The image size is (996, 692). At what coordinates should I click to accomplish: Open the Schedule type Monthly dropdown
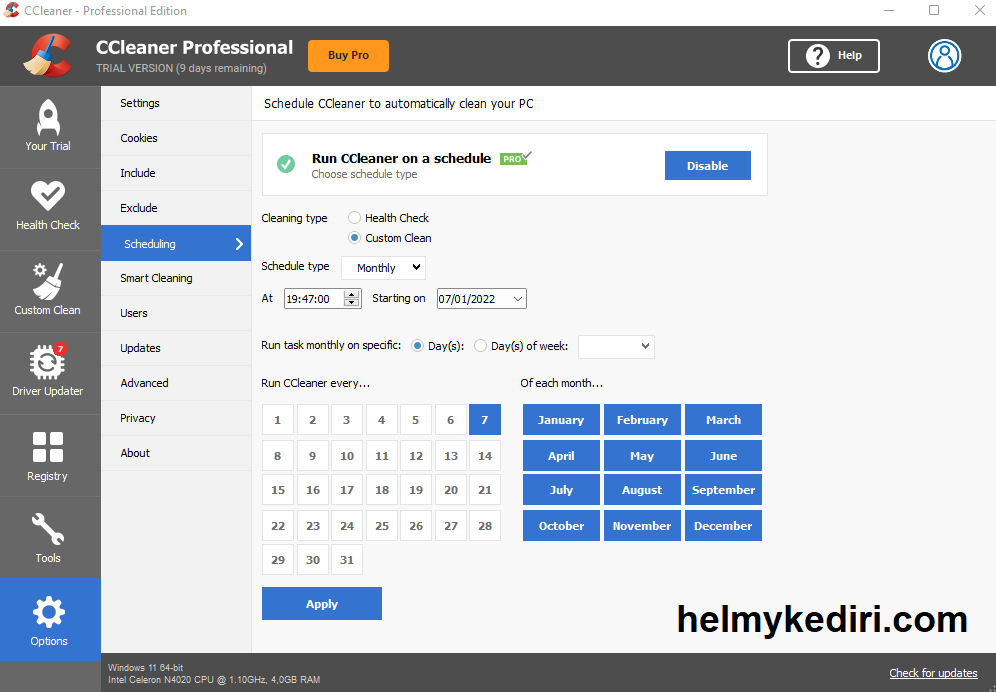coord(384,268)
